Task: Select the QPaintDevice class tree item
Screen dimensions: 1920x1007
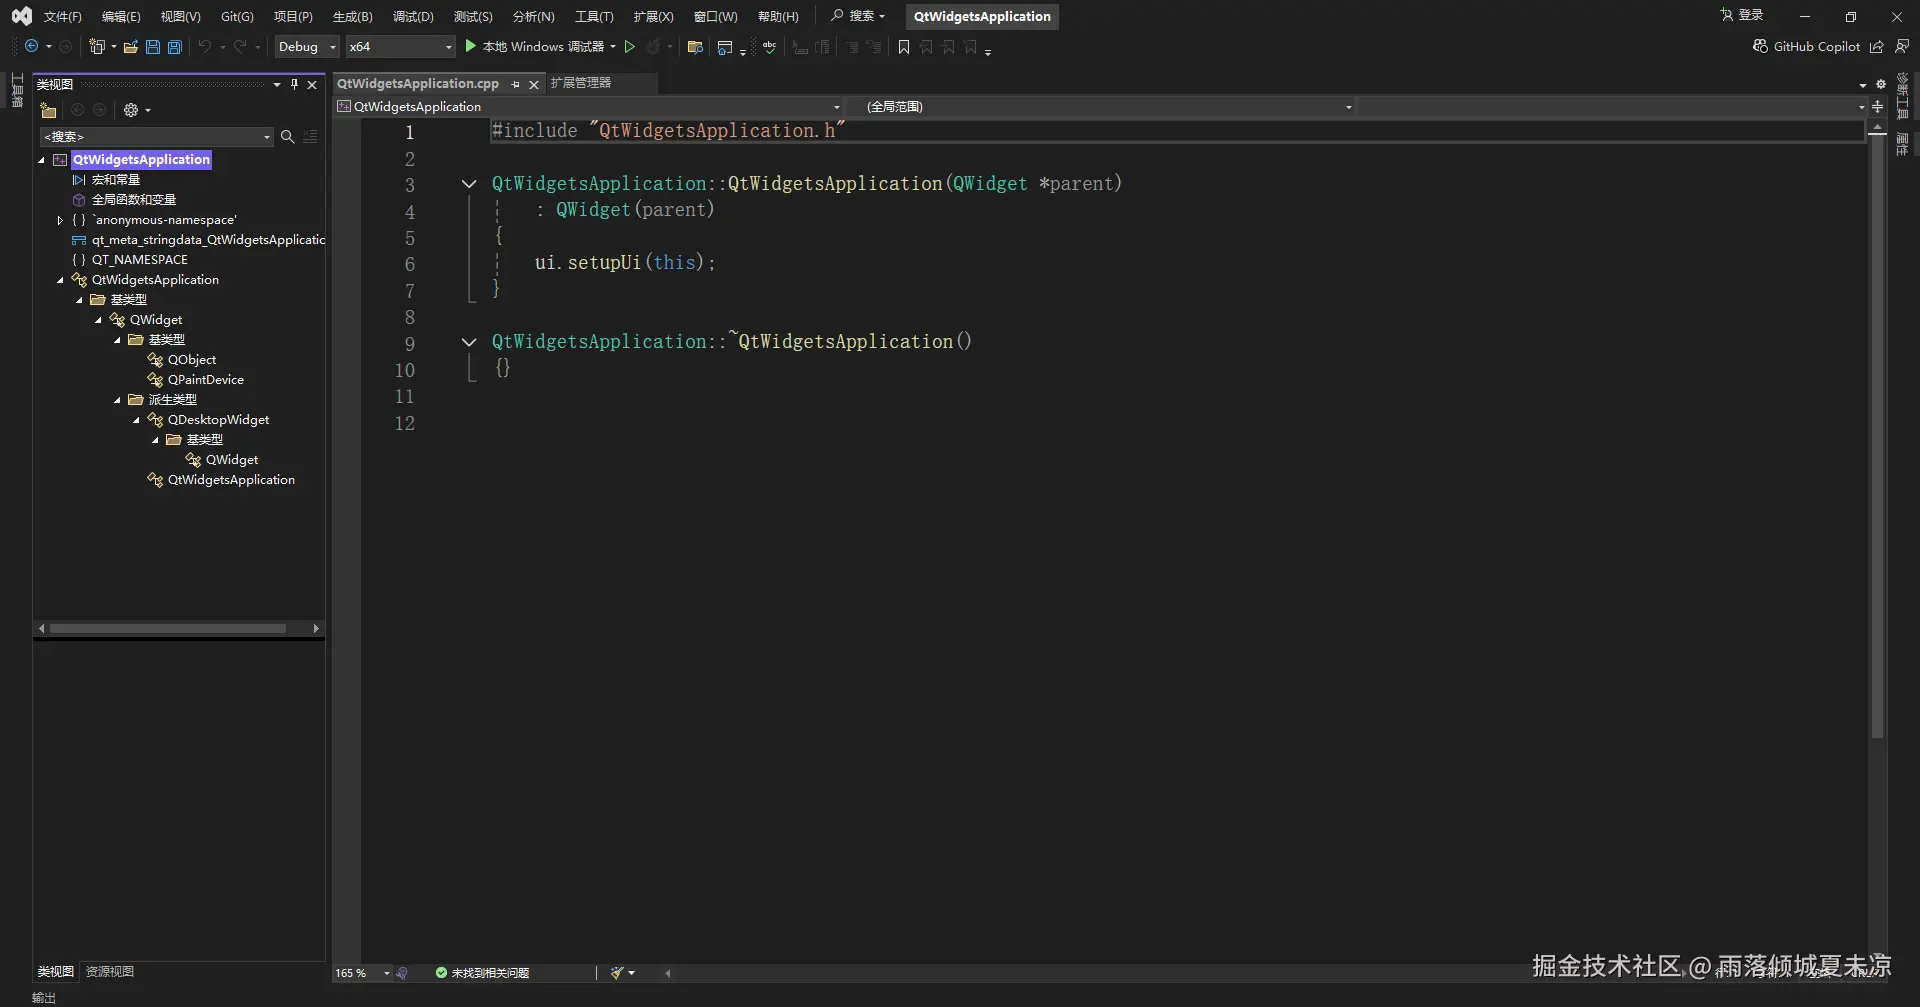Action: 205,380
